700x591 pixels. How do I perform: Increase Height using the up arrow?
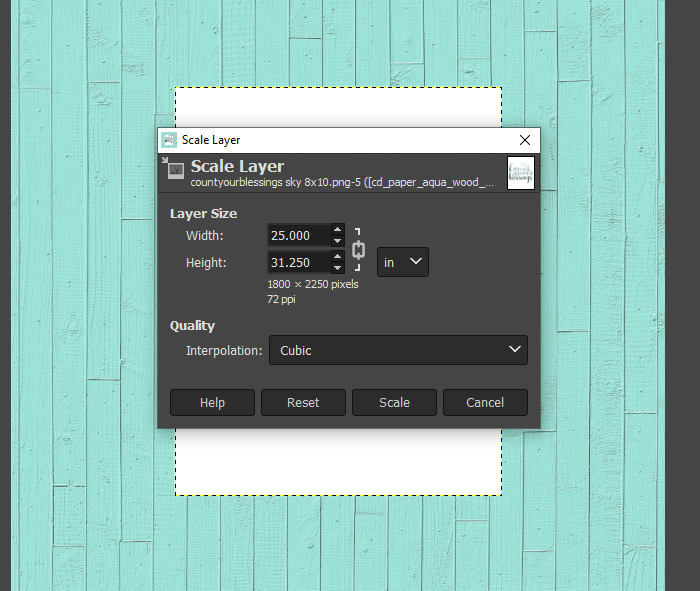(x=337, y=257)
